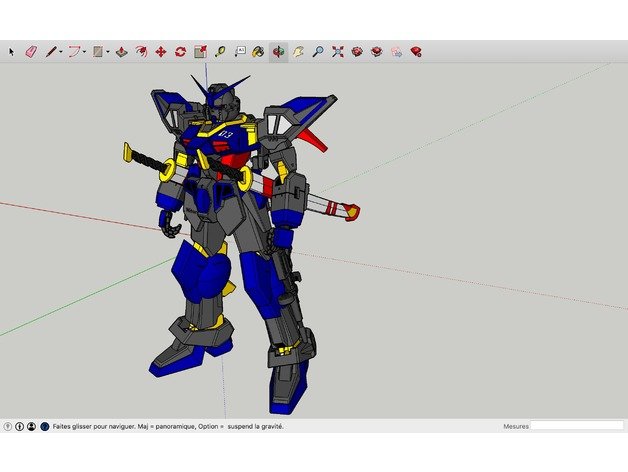The height and width of the screenshot is (472, 628).
Task: Activate the Rotate tool
Action: (x=180, y=51)
